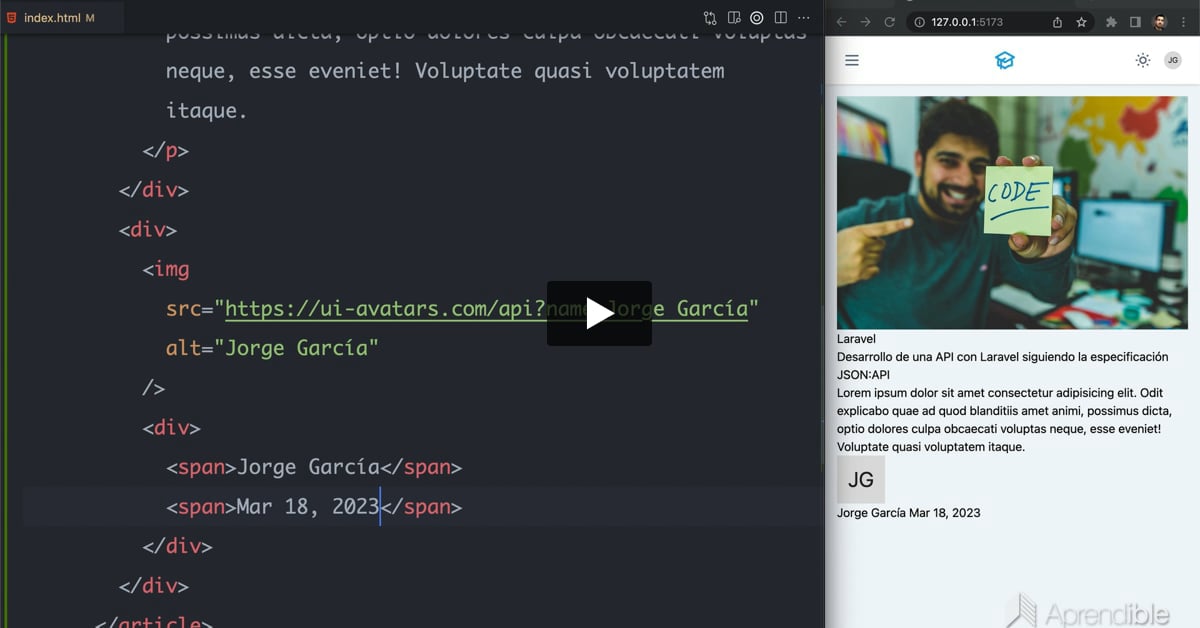The height and width of the screenshot is (628, 1200).
Task: Click the article title "Desarrollo de una API con Laravel"
Action: pos(1002,366)
